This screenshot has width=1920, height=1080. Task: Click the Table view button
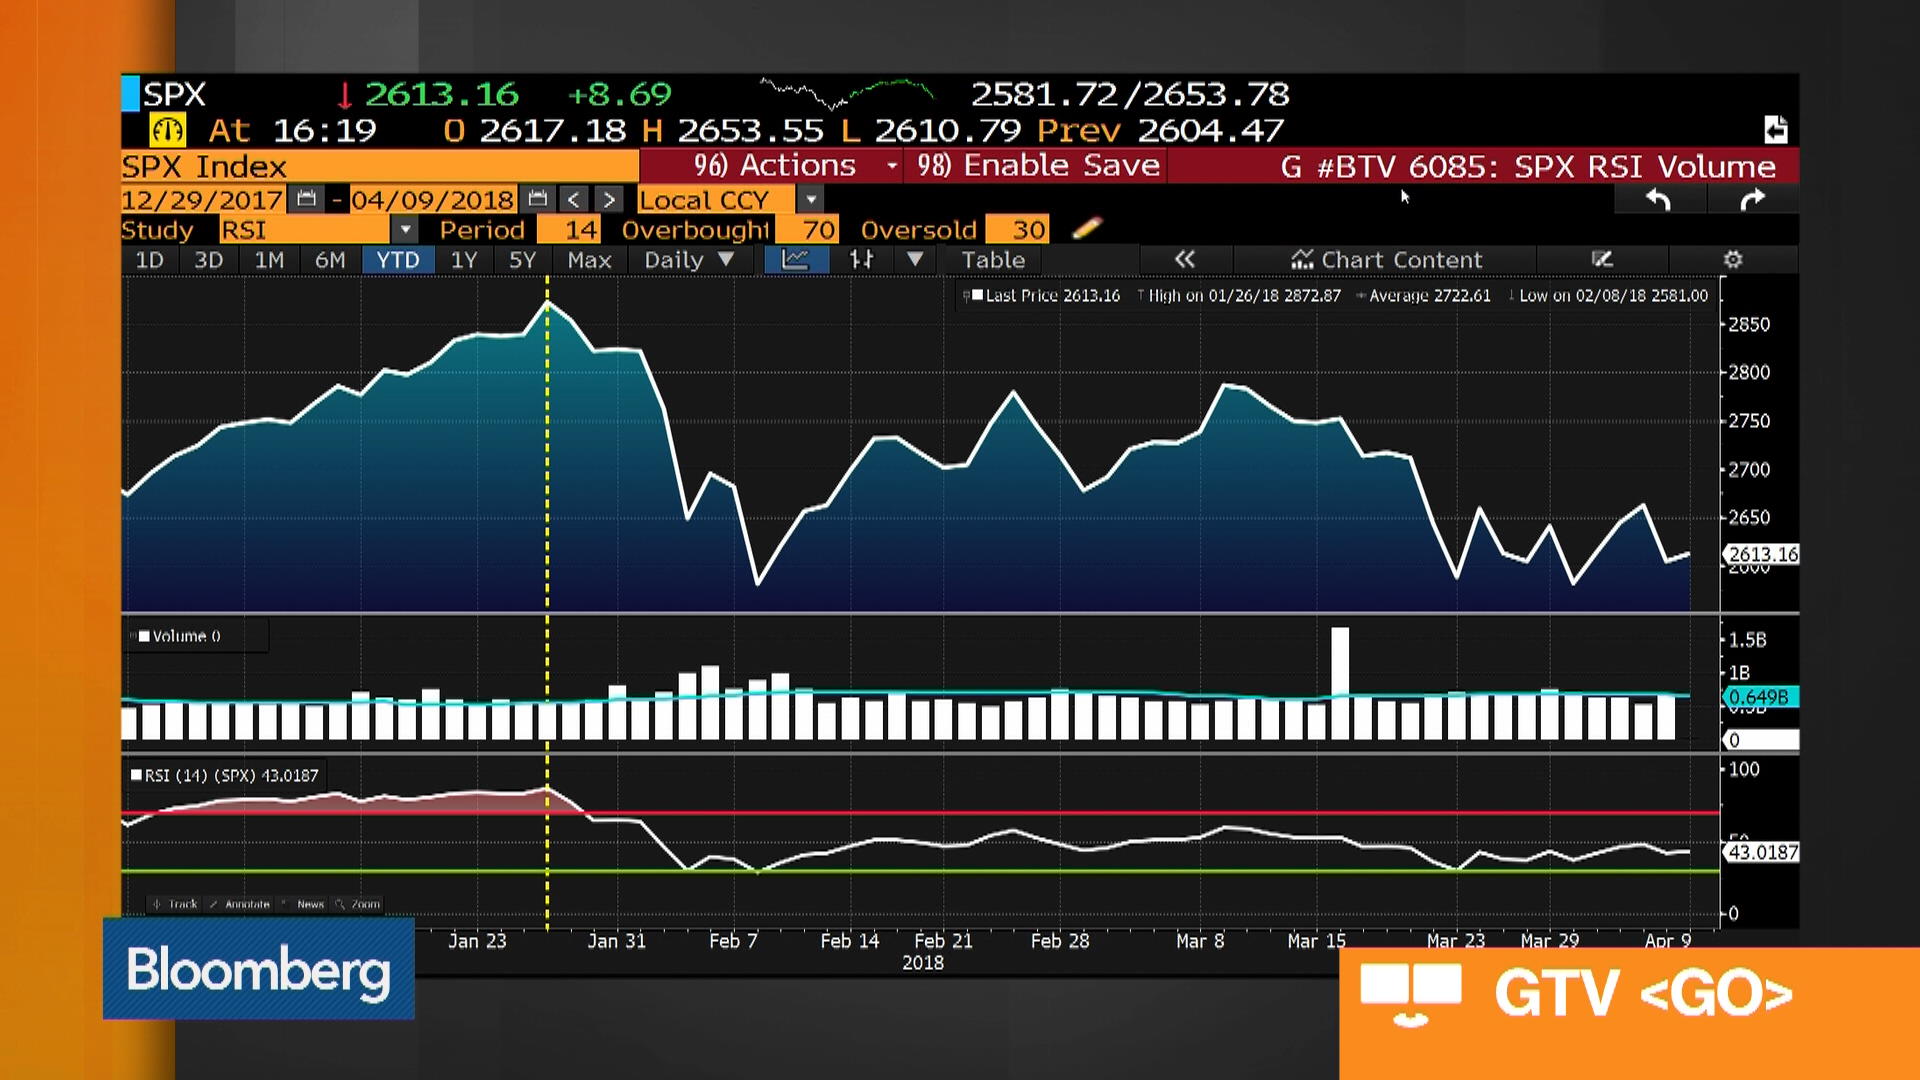point(993,260)
